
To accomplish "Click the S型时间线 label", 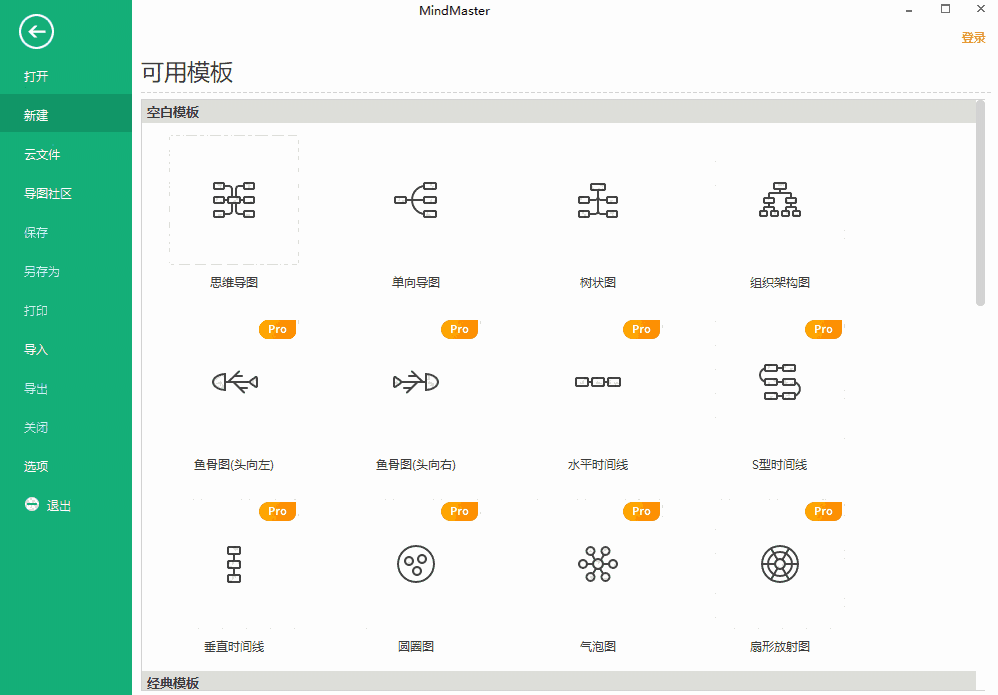I will point(780,465).
